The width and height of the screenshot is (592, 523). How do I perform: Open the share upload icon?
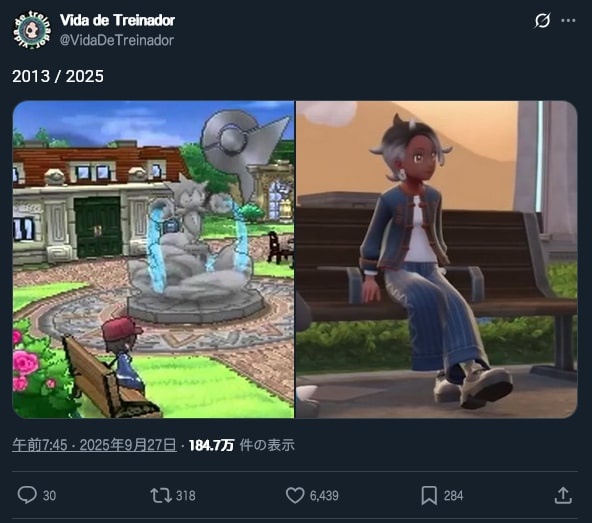pyautogui.click(x=563, y=495)
